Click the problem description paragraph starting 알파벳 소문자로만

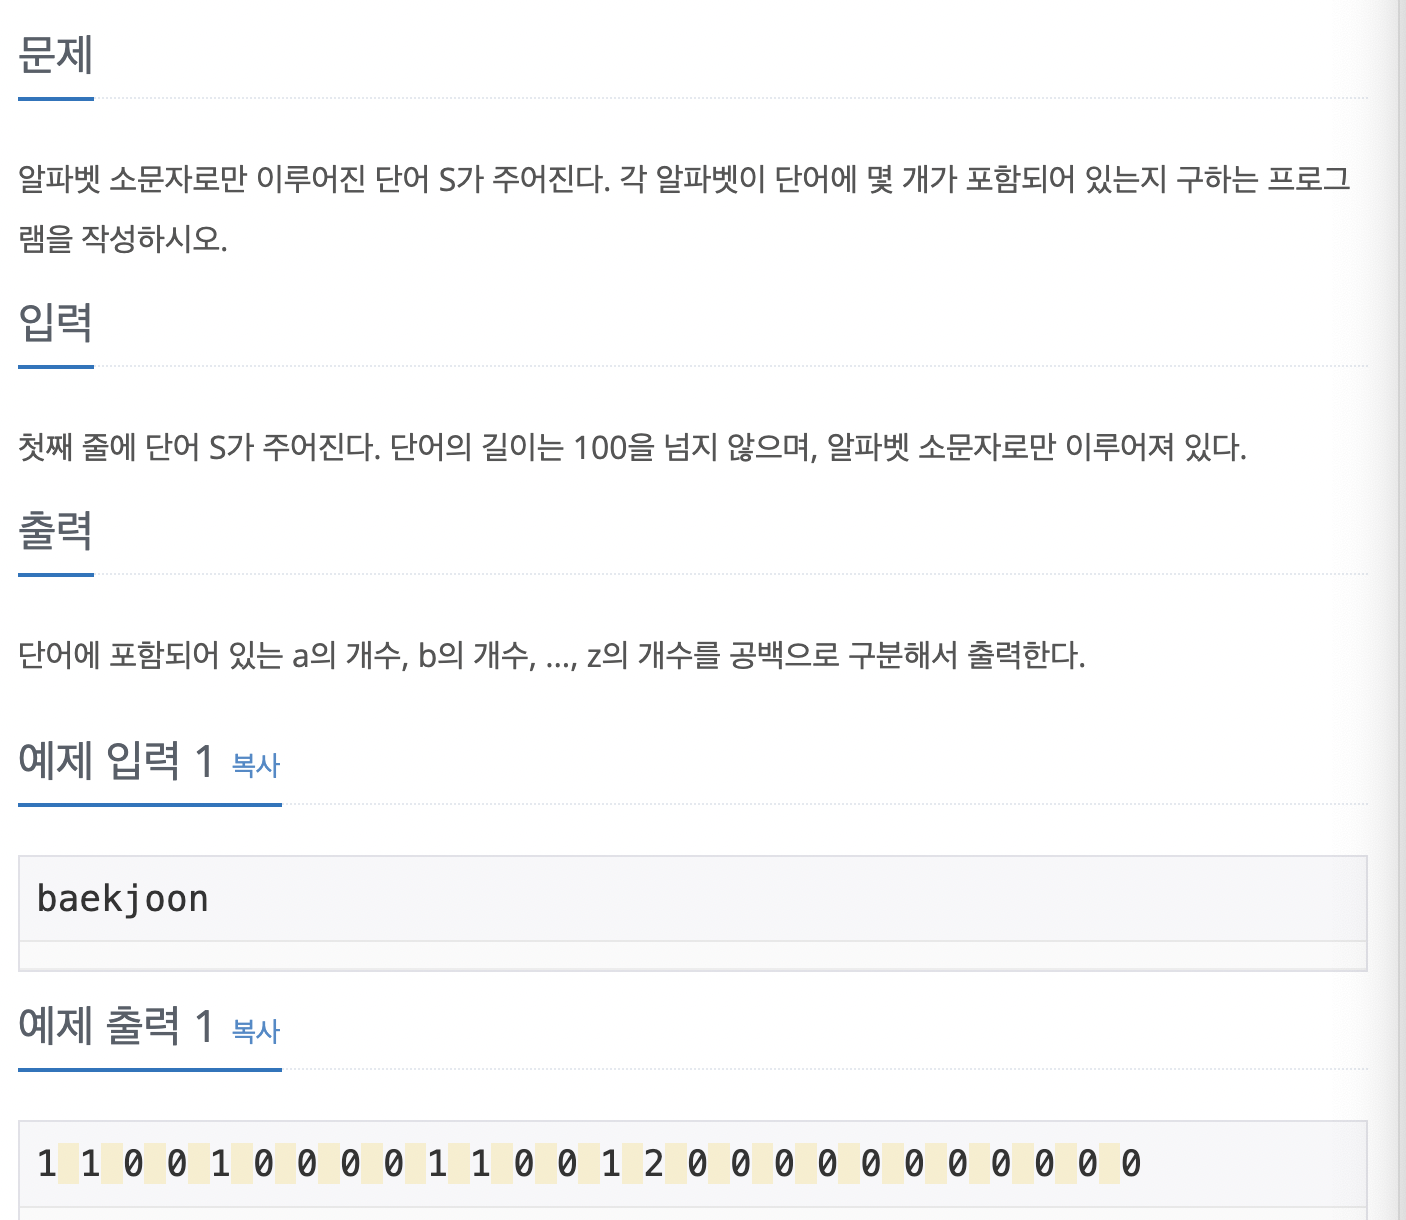click(x=684, y=209)
